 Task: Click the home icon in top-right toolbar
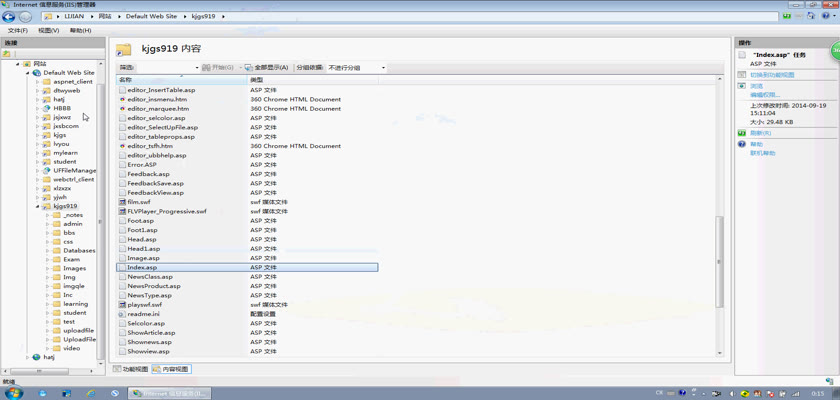pyautogui.click(x=814, y=17)
